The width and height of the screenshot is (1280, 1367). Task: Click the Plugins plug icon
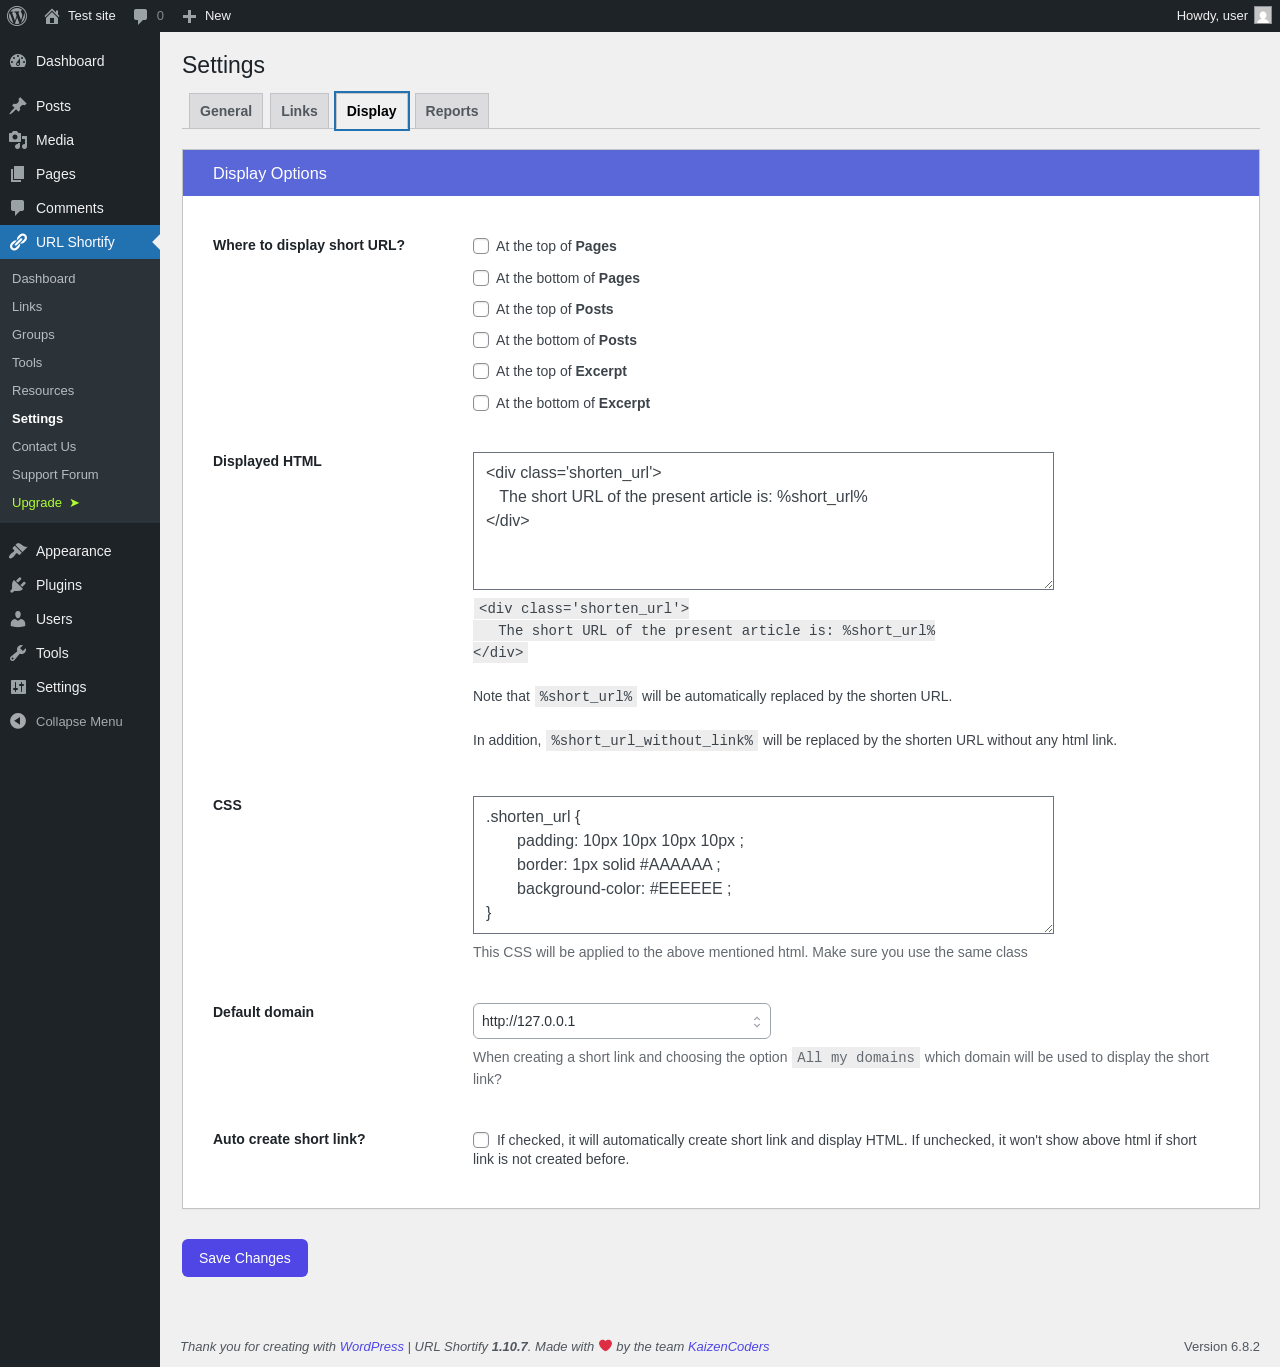pyautogui.click(x=18, y=585)
